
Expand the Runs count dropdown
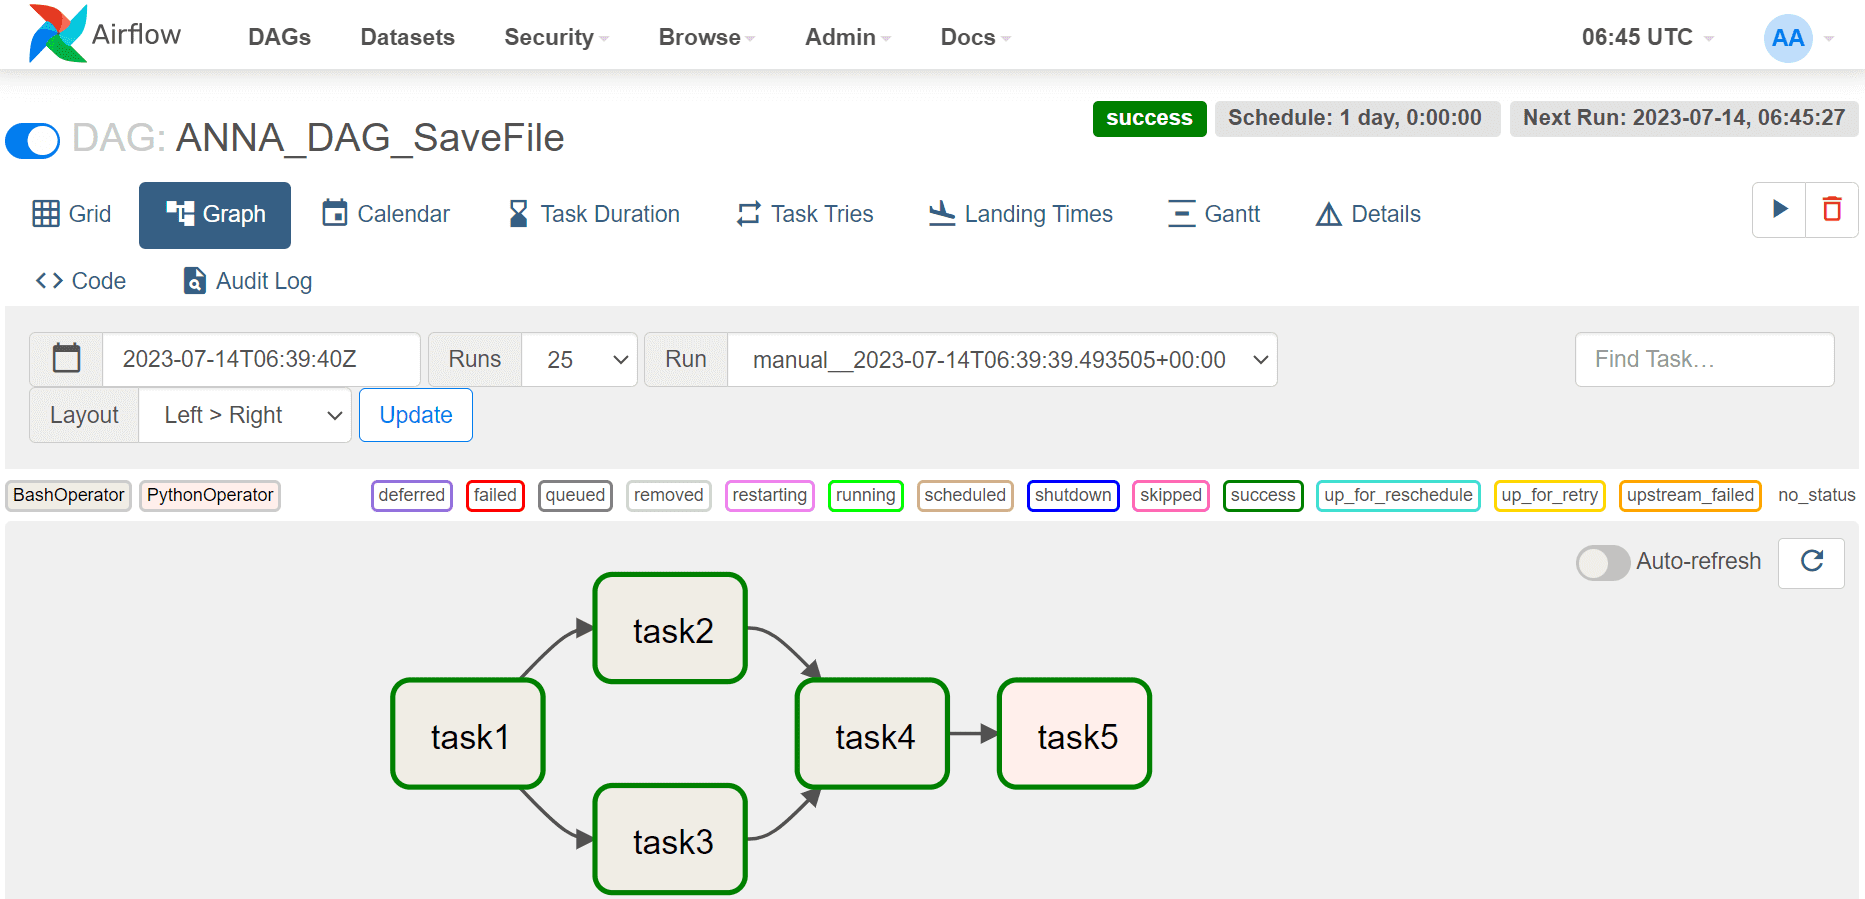pyautogui.click(x=579, y=359)
